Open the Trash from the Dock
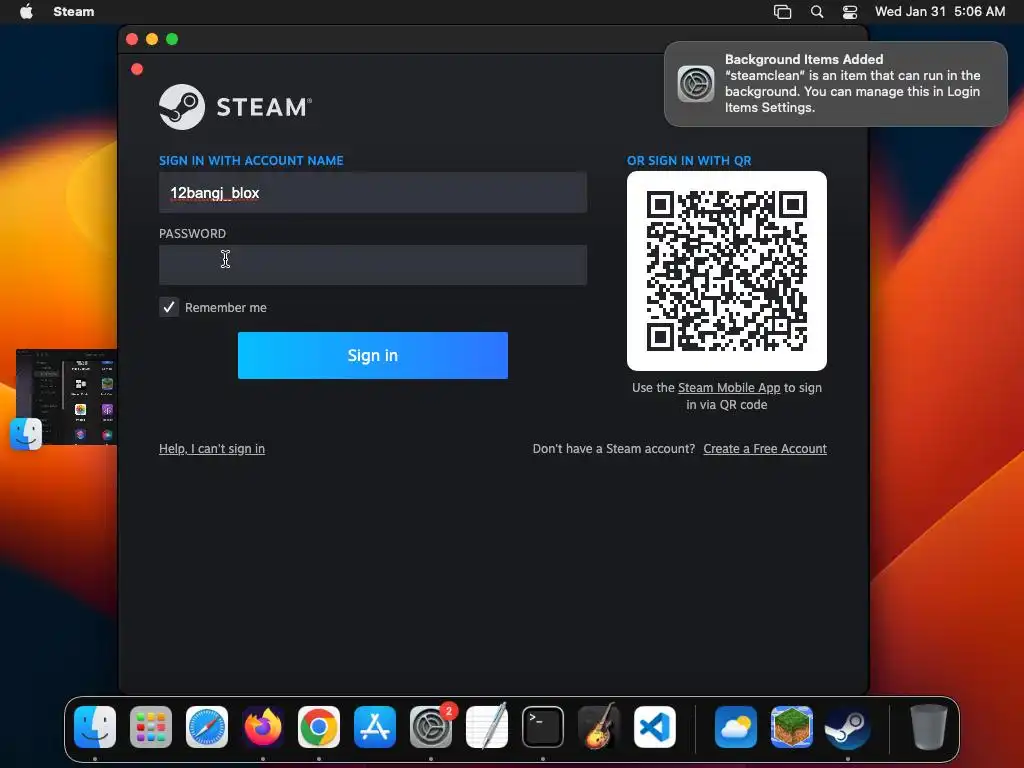 (x=929, y=727)
